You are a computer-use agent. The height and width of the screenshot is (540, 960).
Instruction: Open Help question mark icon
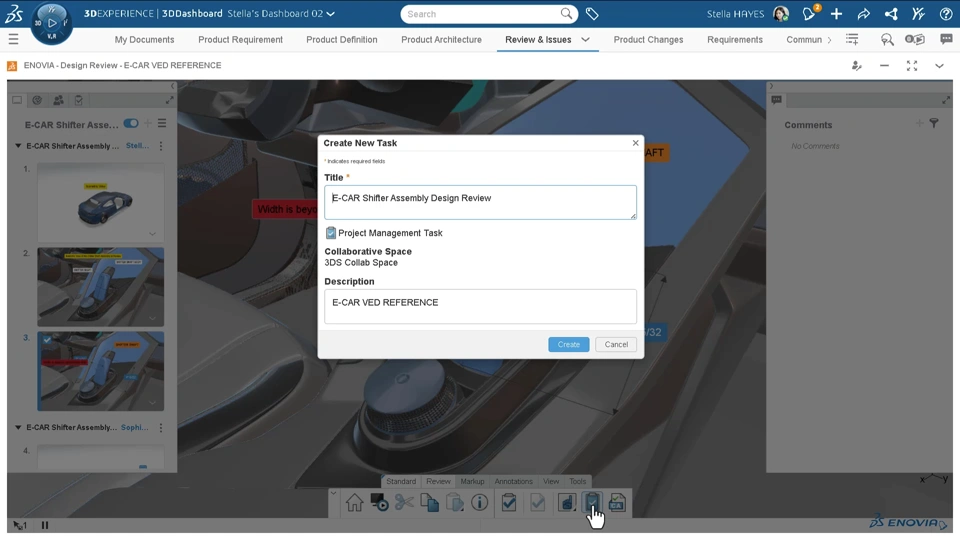(x=945, y=13)
